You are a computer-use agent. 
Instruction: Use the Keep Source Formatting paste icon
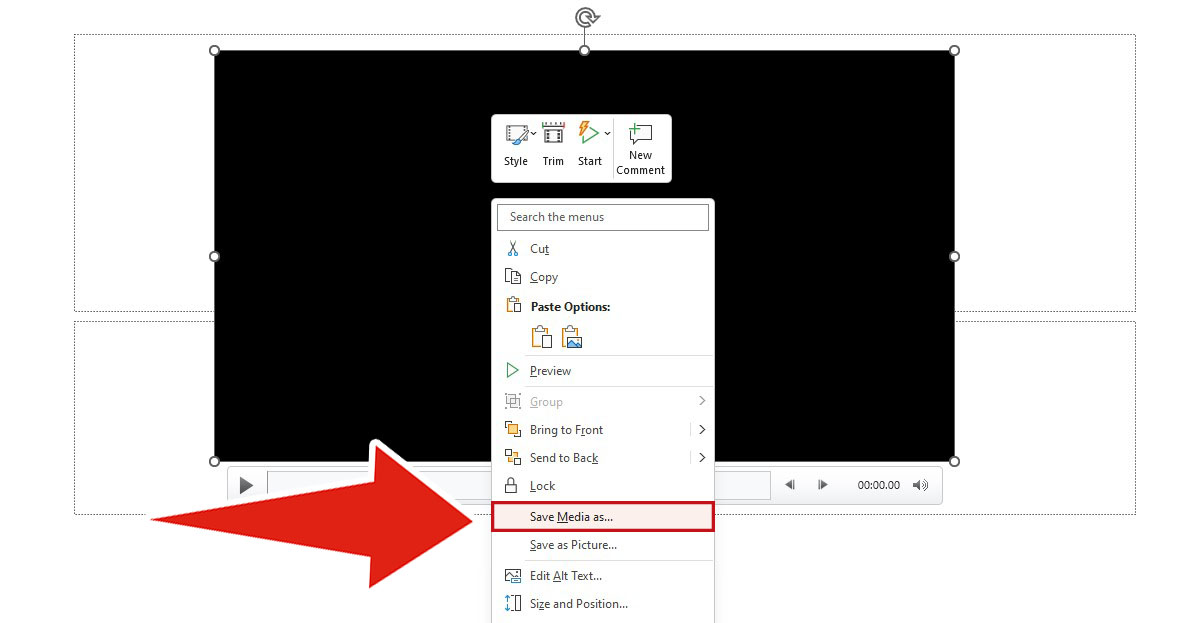click(x=541, y=337)
